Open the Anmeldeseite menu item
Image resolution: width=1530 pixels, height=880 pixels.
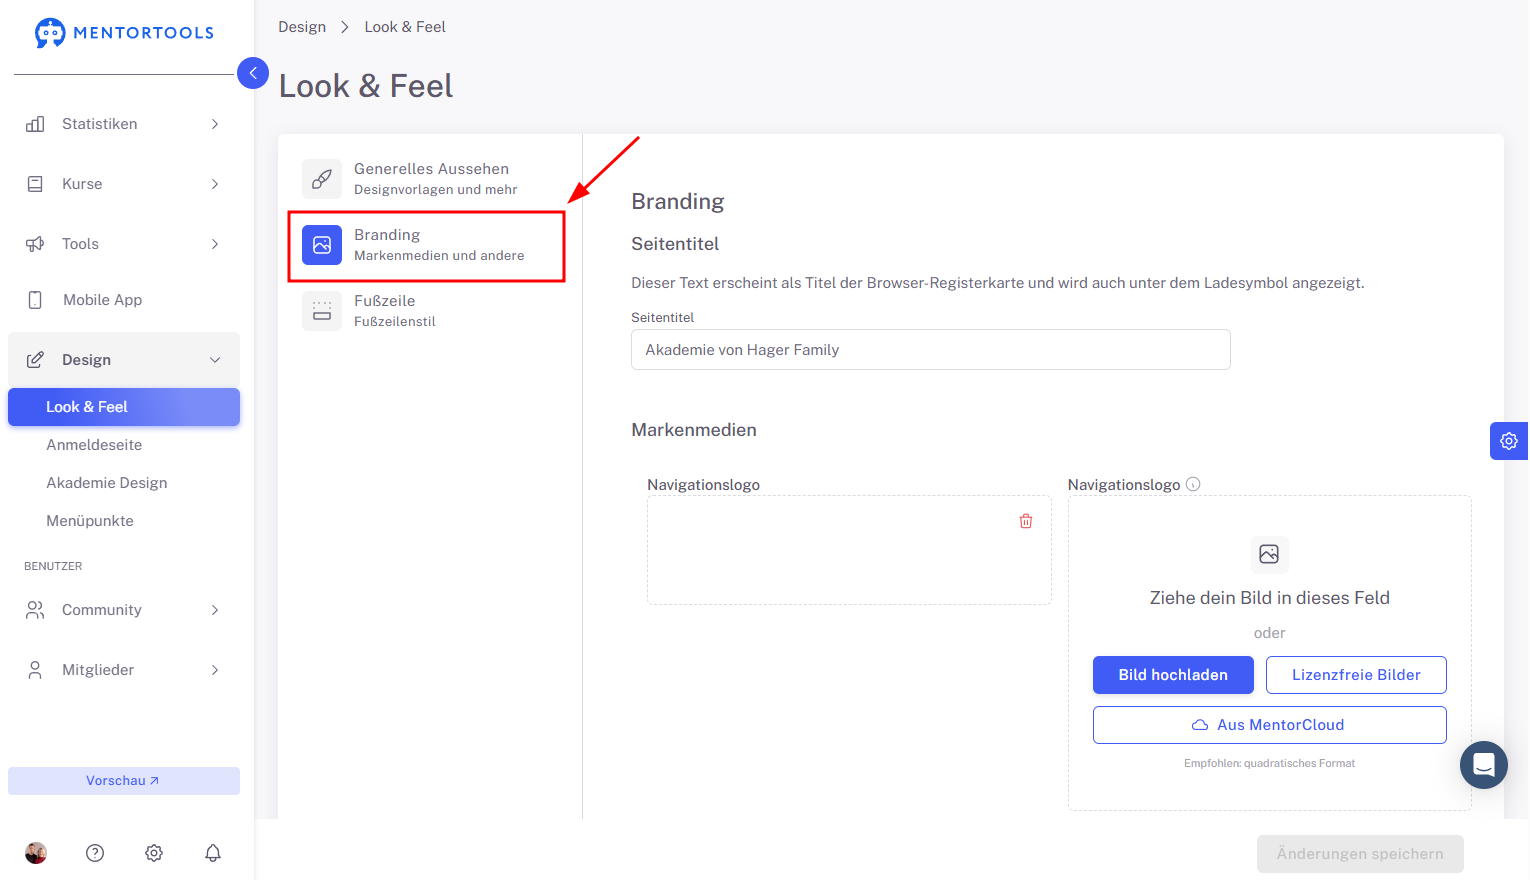(94, 445)
